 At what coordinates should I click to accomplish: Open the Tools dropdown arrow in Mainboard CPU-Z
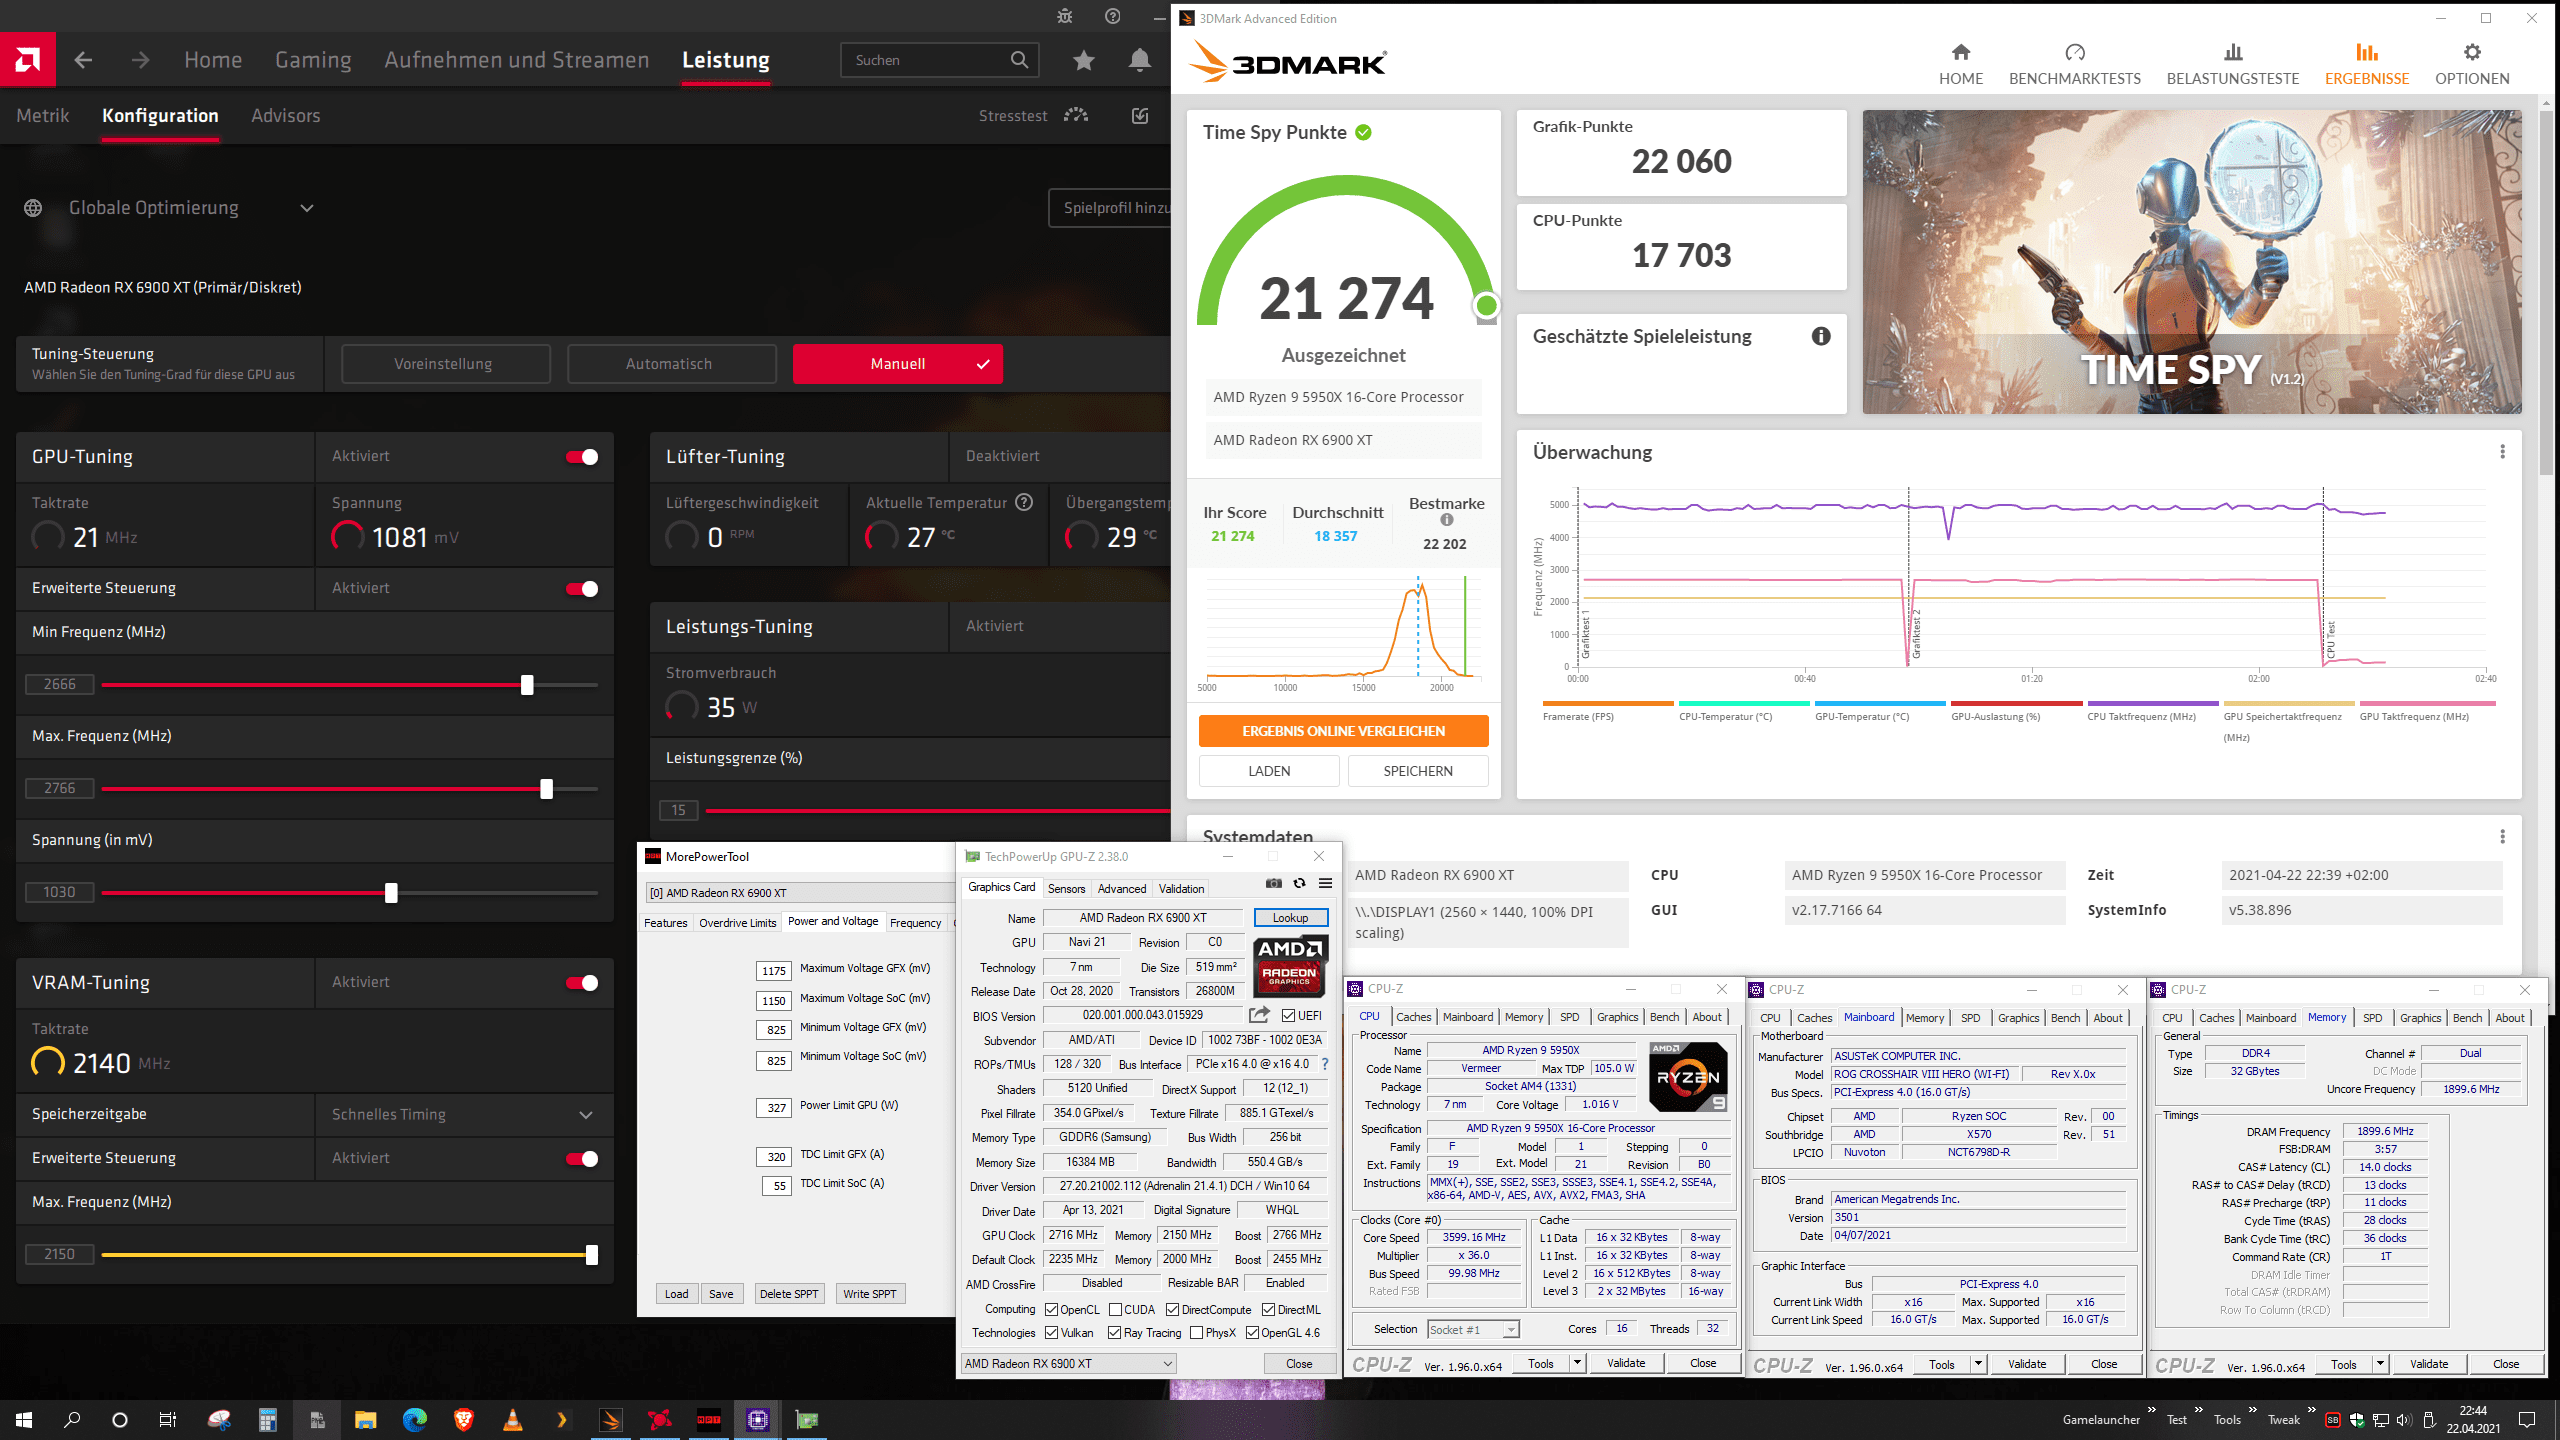click(1977, 1364)
